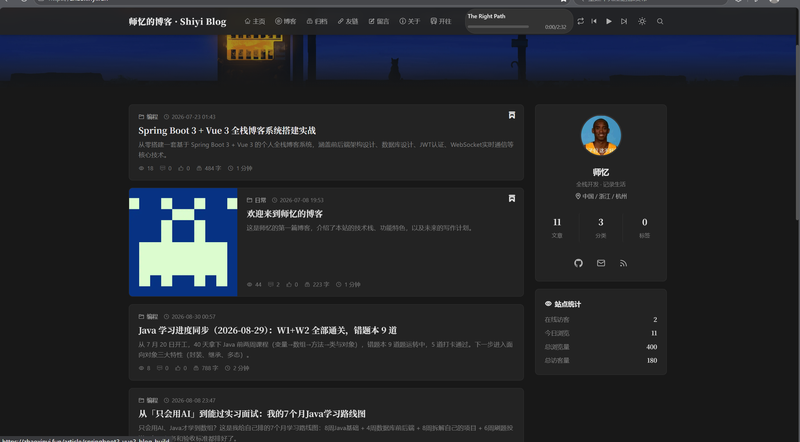Open the 归档 archive menu item
Screen dimensions: 800x442
click(x=317, y=21)
